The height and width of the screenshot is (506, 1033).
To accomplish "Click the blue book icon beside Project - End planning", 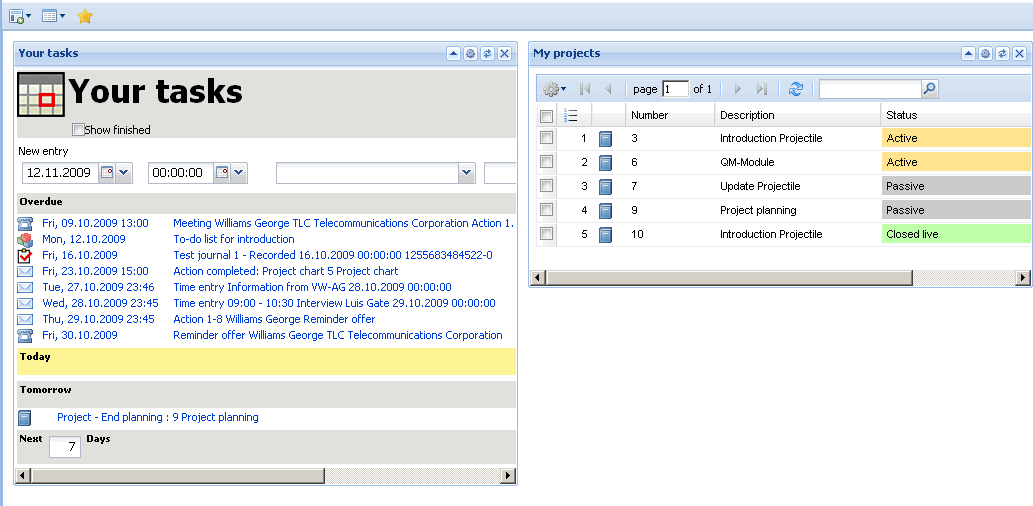I will (x=25, y=418).
